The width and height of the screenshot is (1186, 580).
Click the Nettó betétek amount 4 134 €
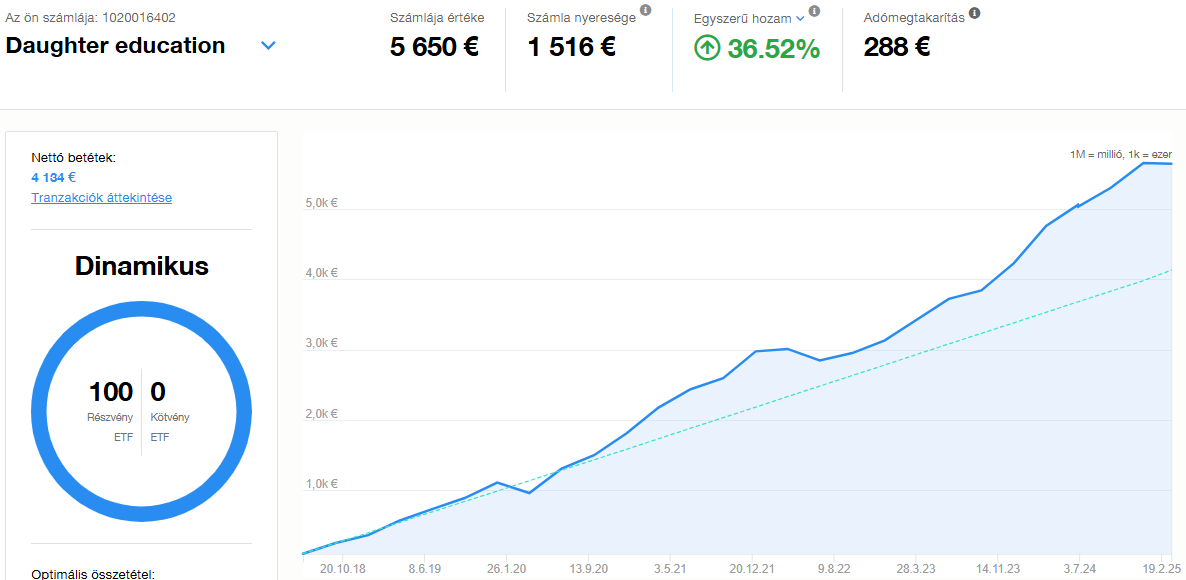click(54, 178)
